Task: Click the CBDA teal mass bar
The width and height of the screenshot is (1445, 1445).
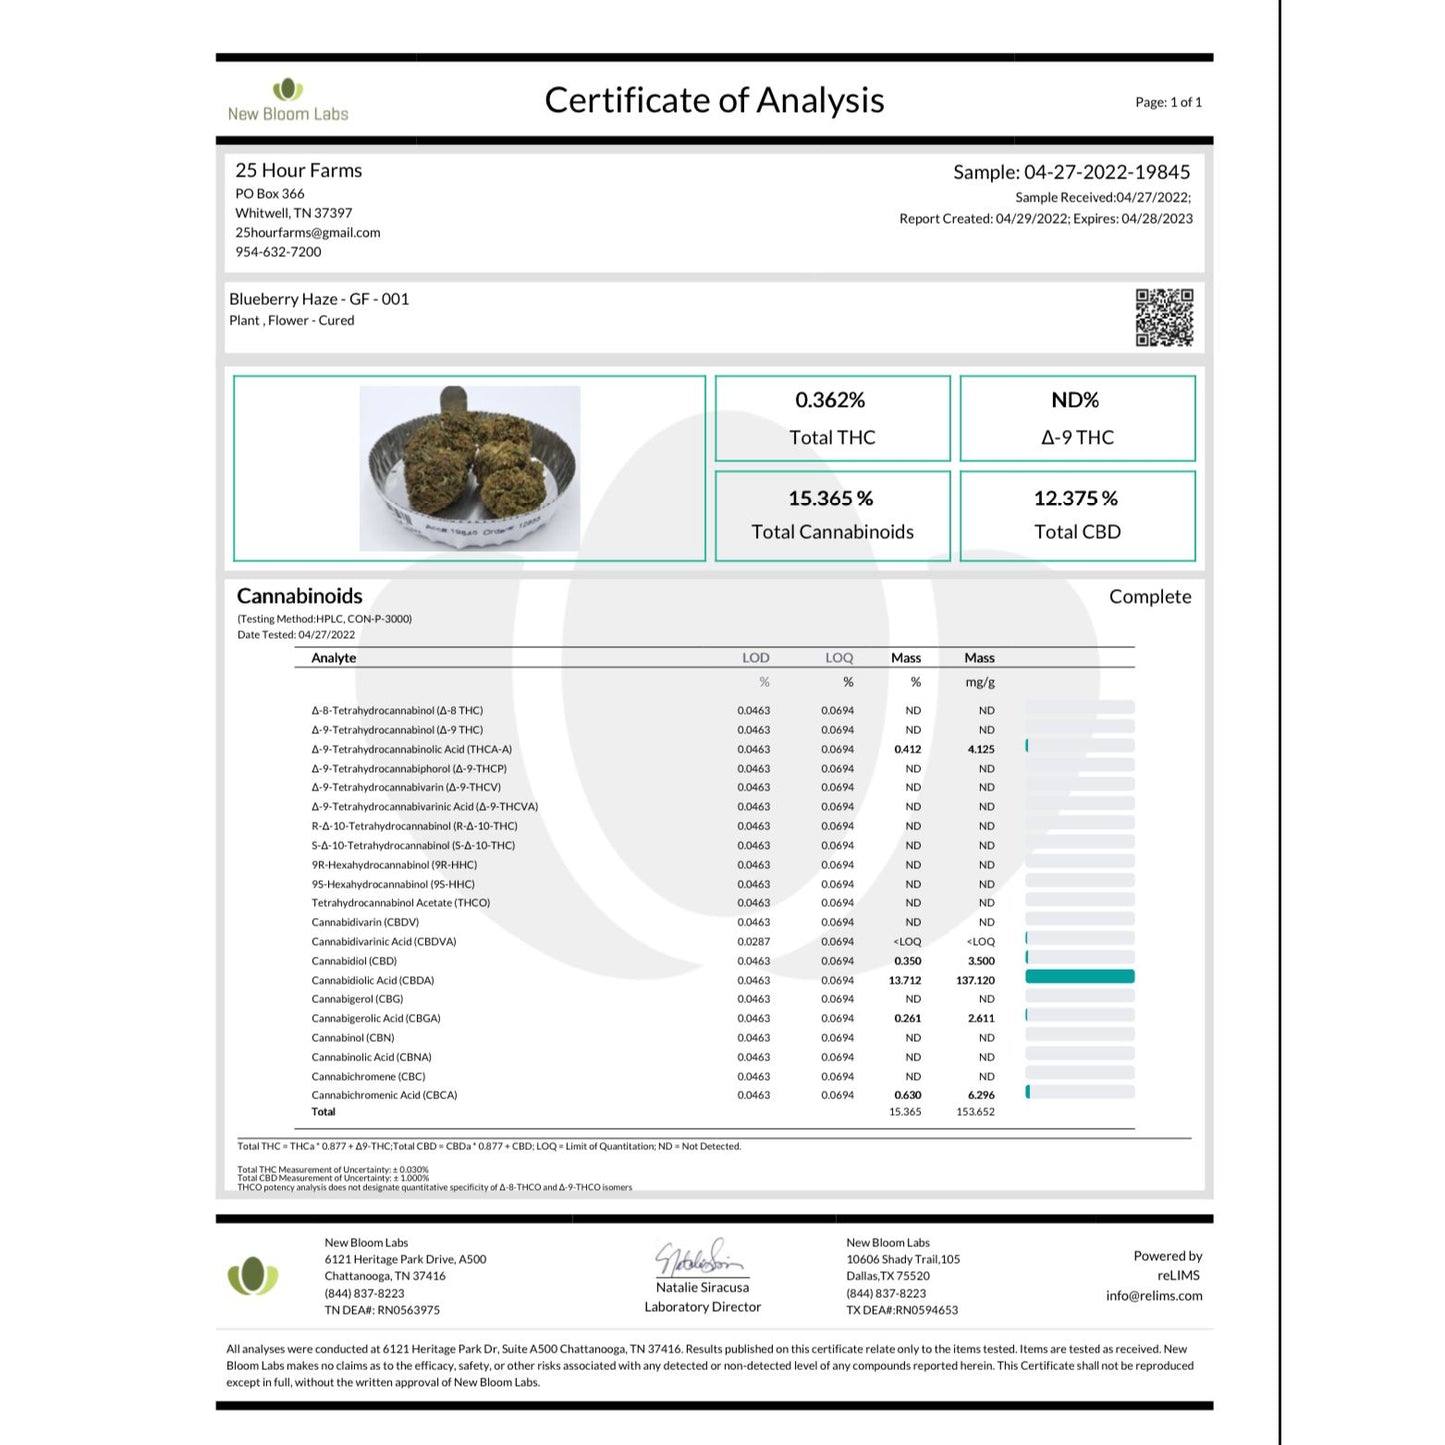Action: click(1080, 977)
